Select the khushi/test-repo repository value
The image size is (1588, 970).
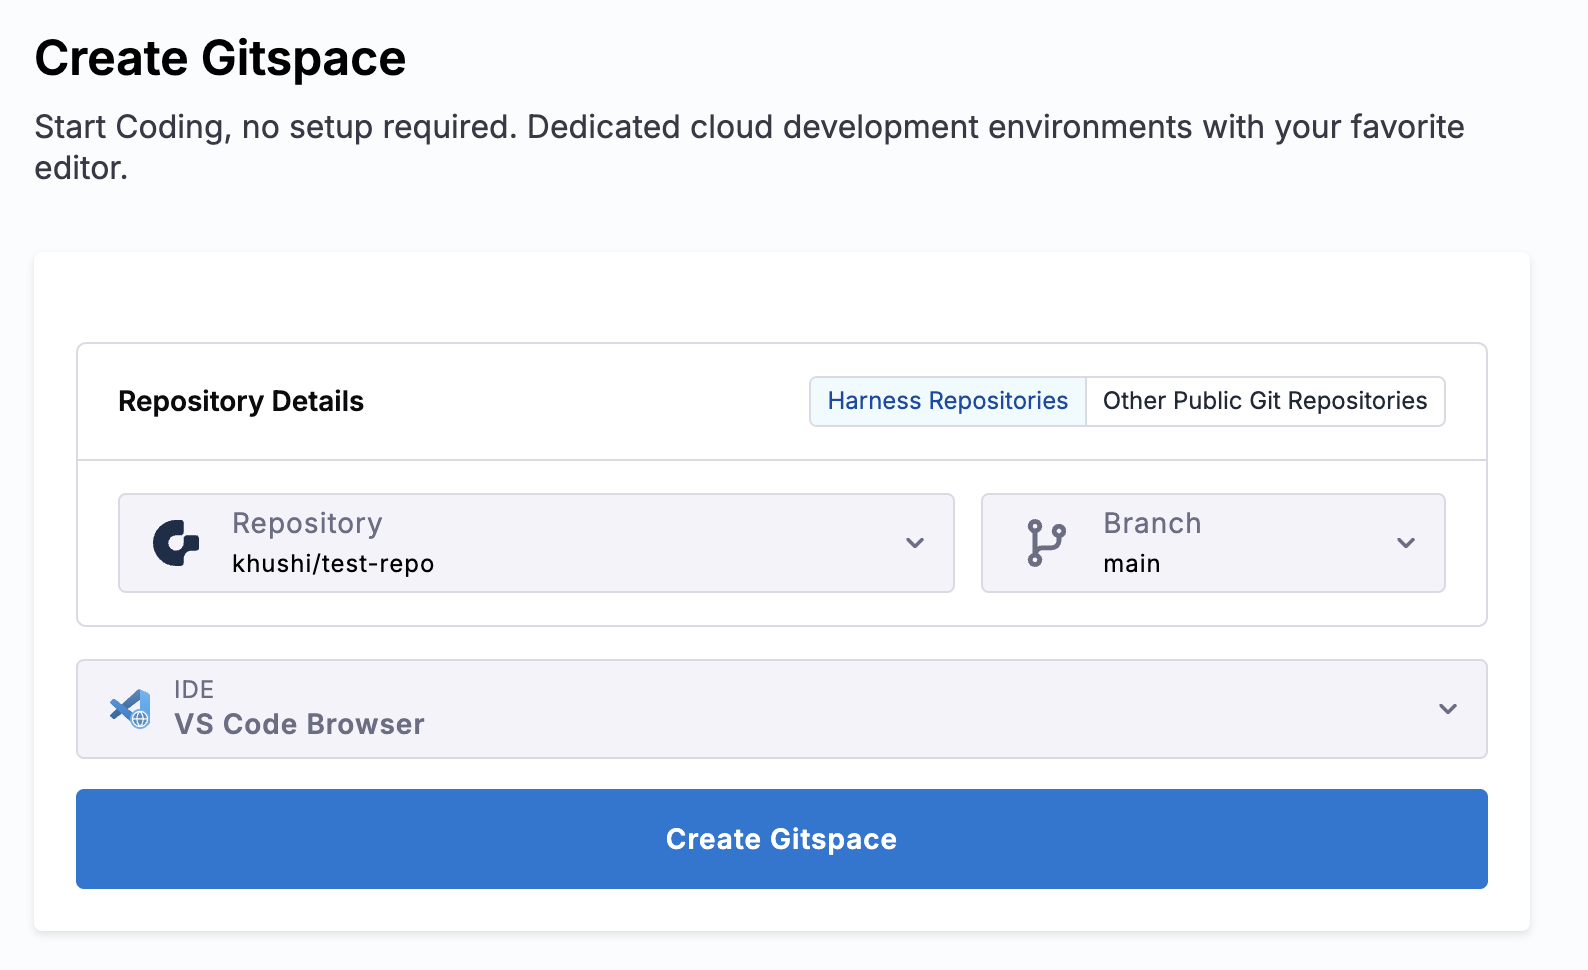[x=333, y=564]
